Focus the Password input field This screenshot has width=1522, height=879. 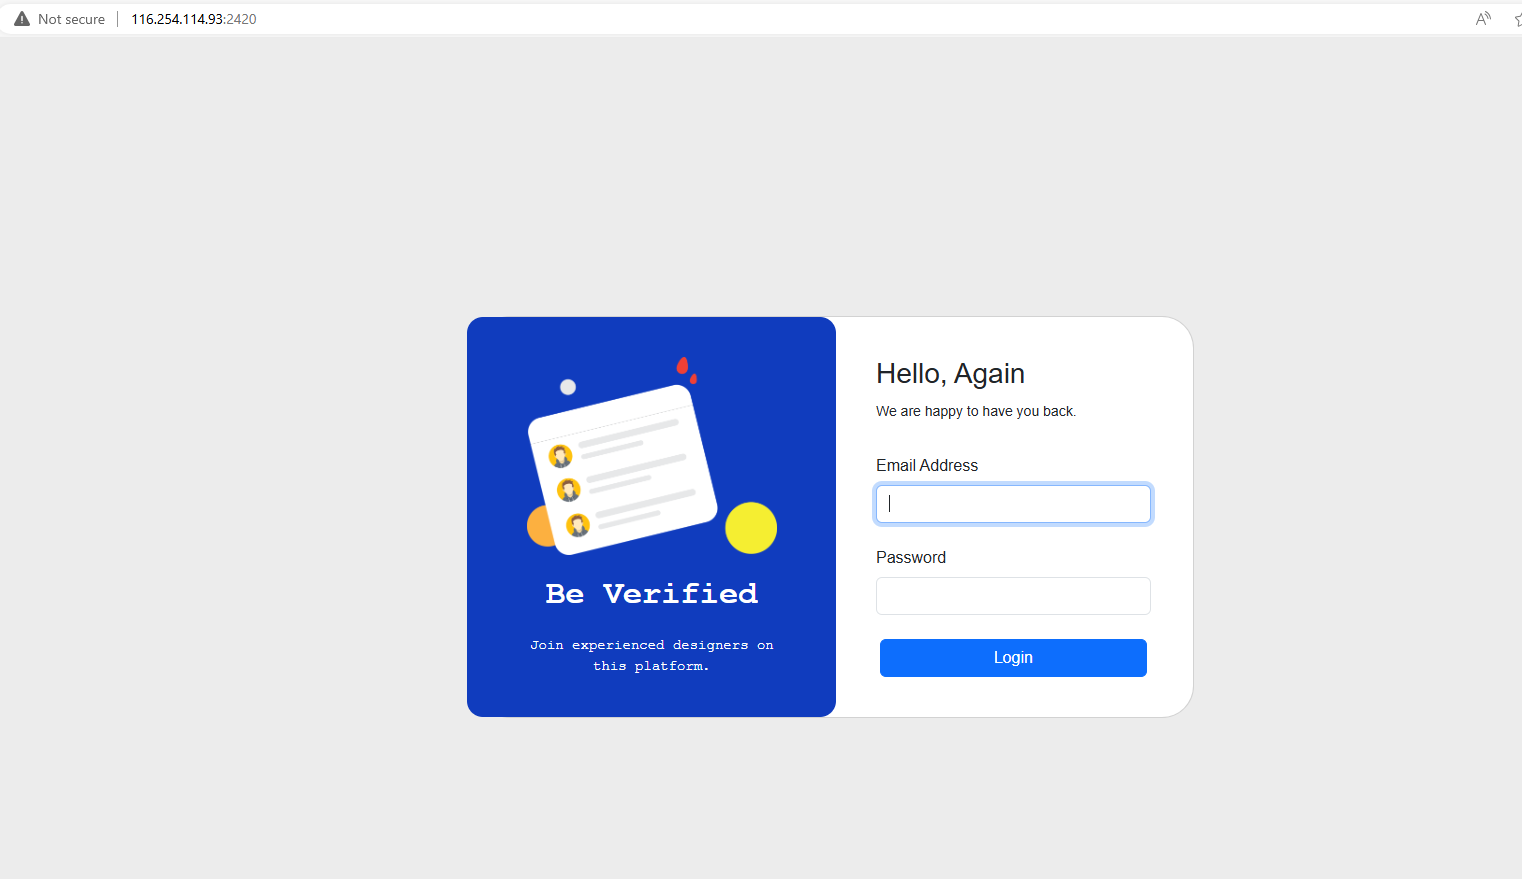point(1013,596)
